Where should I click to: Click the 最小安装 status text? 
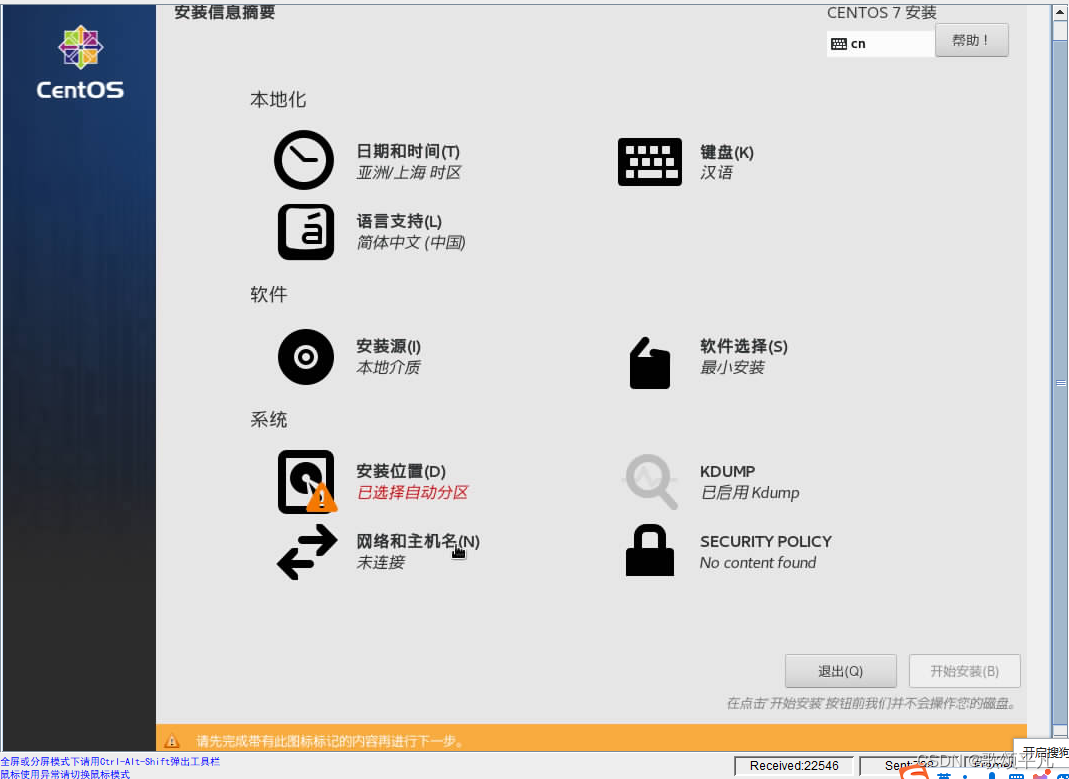pos(732,367)
